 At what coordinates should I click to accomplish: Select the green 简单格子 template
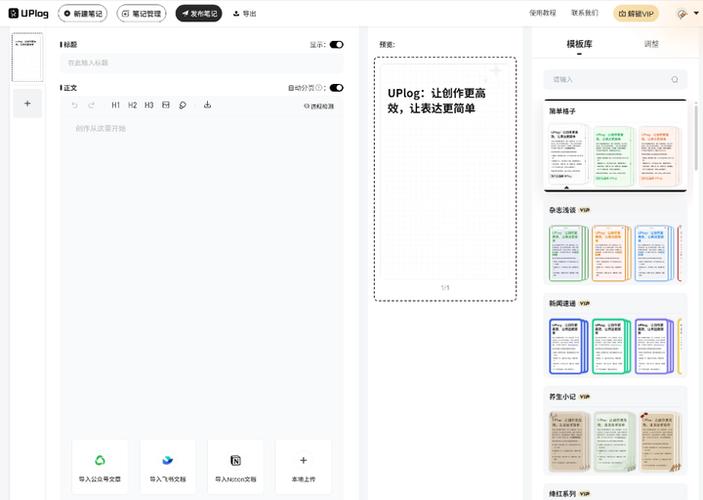612,156
